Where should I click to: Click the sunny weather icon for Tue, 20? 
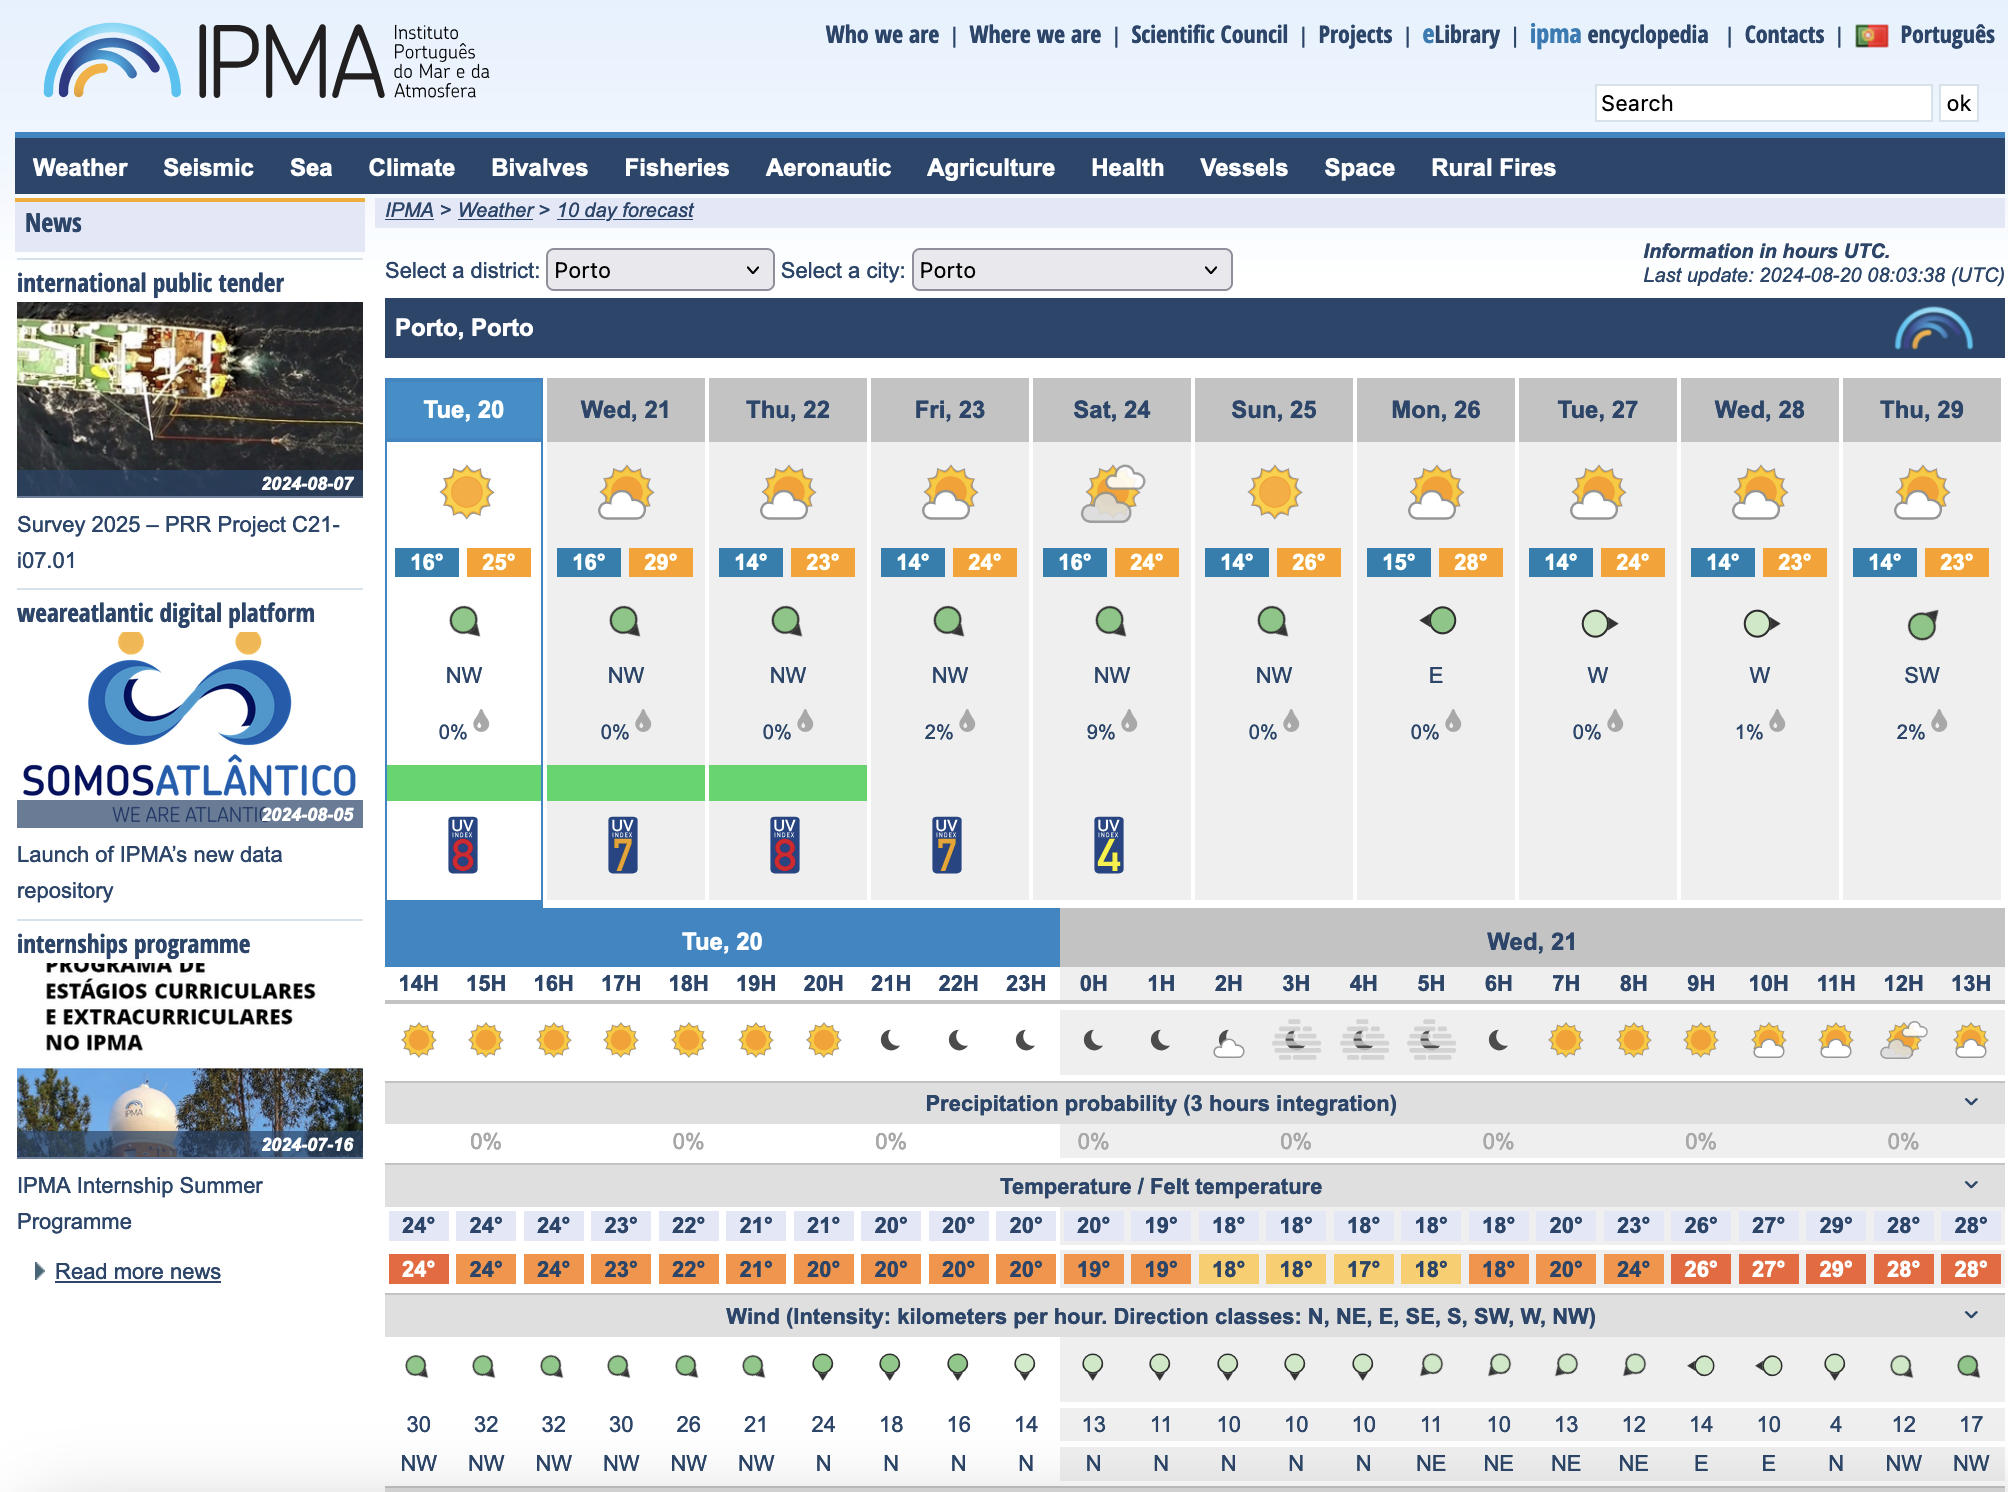(464, 492)
